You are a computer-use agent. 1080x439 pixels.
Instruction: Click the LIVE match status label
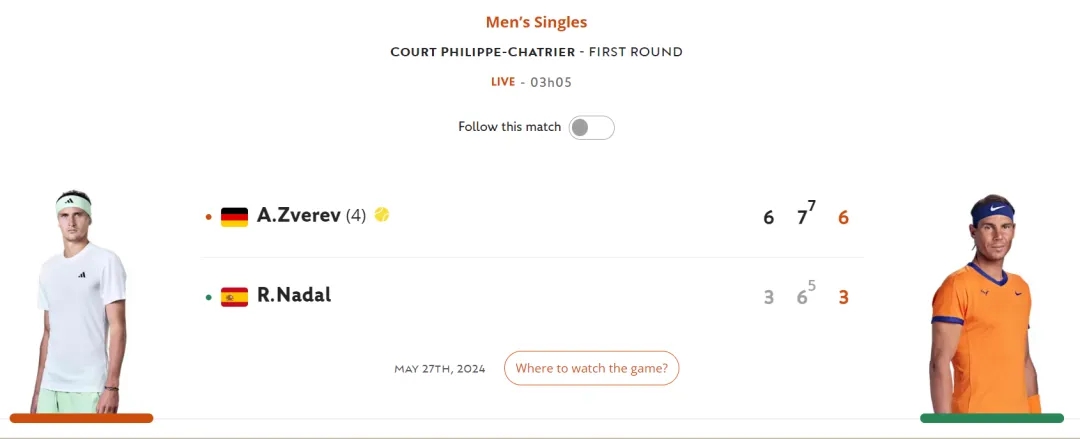(503, 82)
